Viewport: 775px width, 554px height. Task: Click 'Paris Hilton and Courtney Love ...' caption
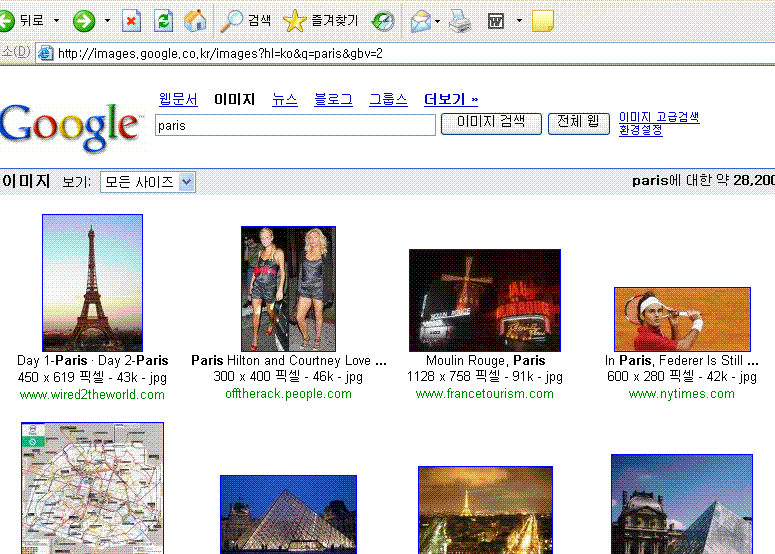(x=289, y=360)
